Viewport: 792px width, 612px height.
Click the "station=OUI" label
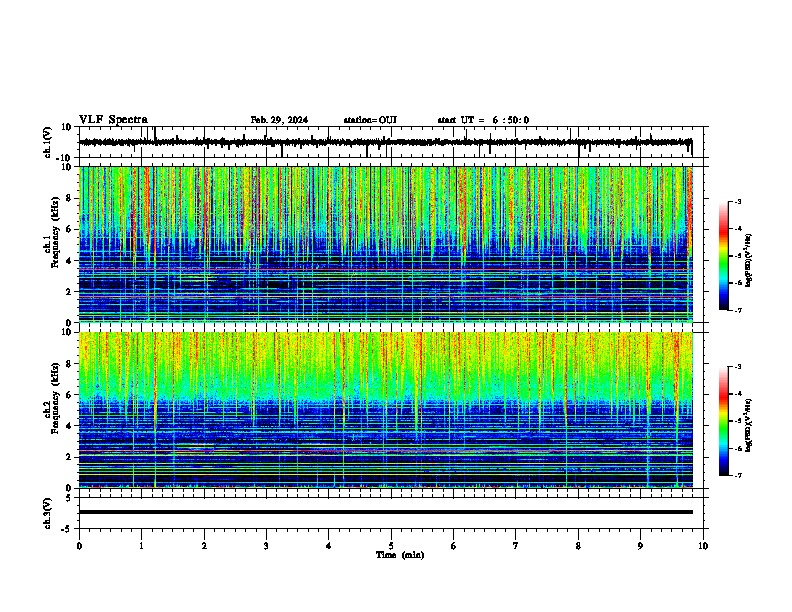point(370,120)
